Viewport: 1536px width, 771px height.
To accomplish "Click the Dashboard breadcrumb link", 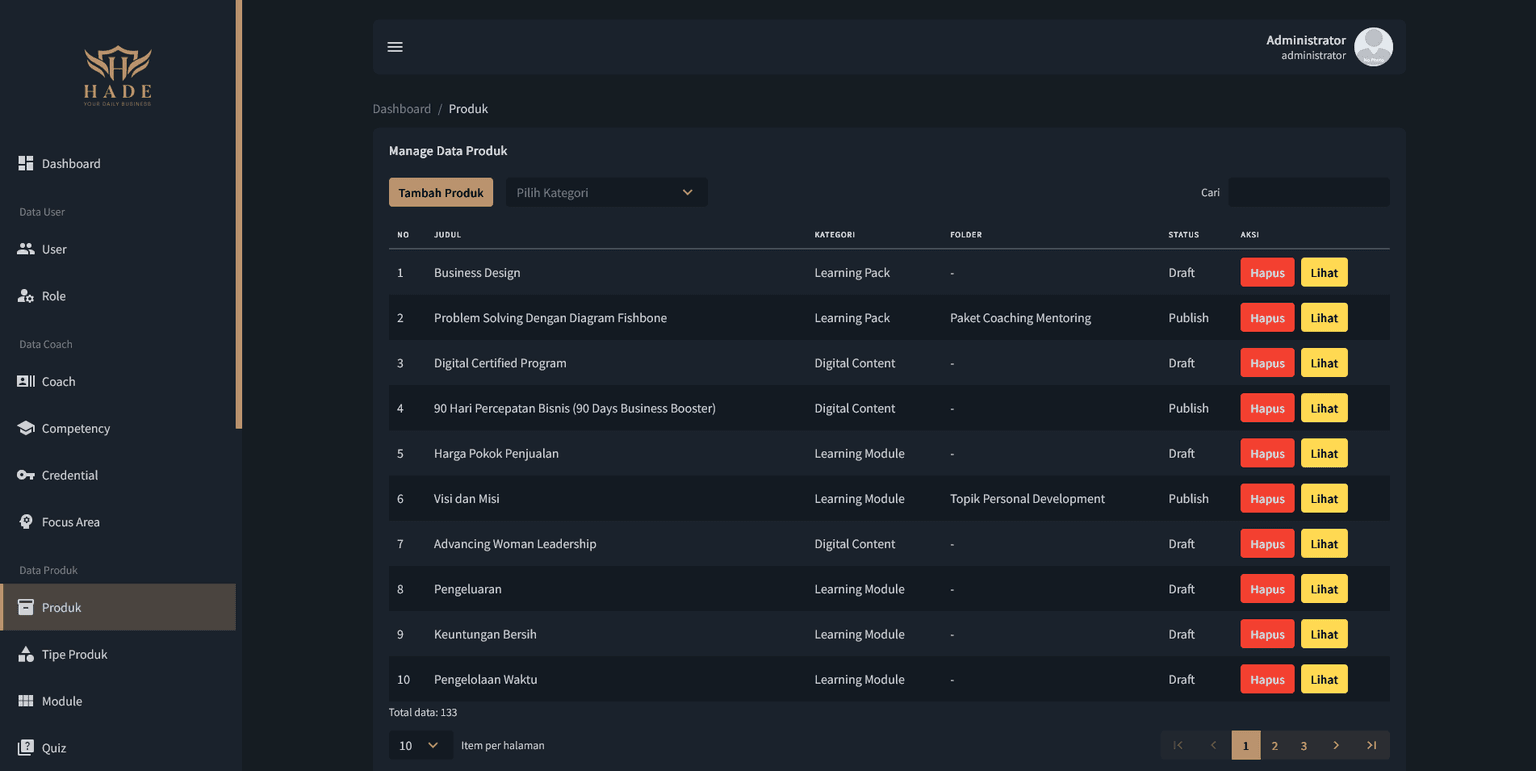I will pos(401,109).
